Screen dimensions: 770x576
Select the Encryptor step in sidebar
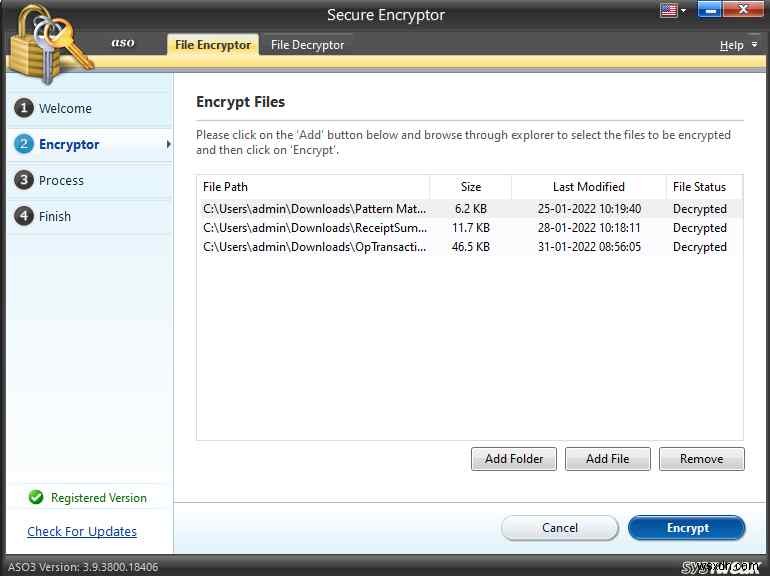click(x=89, y=144)
